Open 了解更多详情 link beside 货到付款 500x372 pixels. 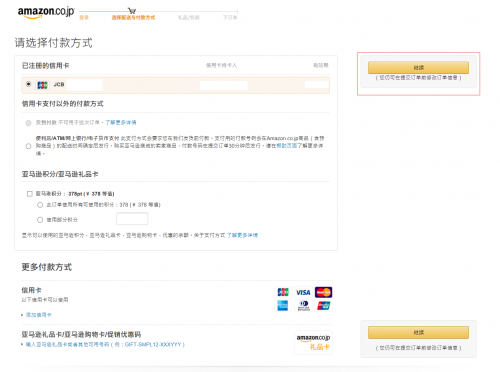point(121,123)
